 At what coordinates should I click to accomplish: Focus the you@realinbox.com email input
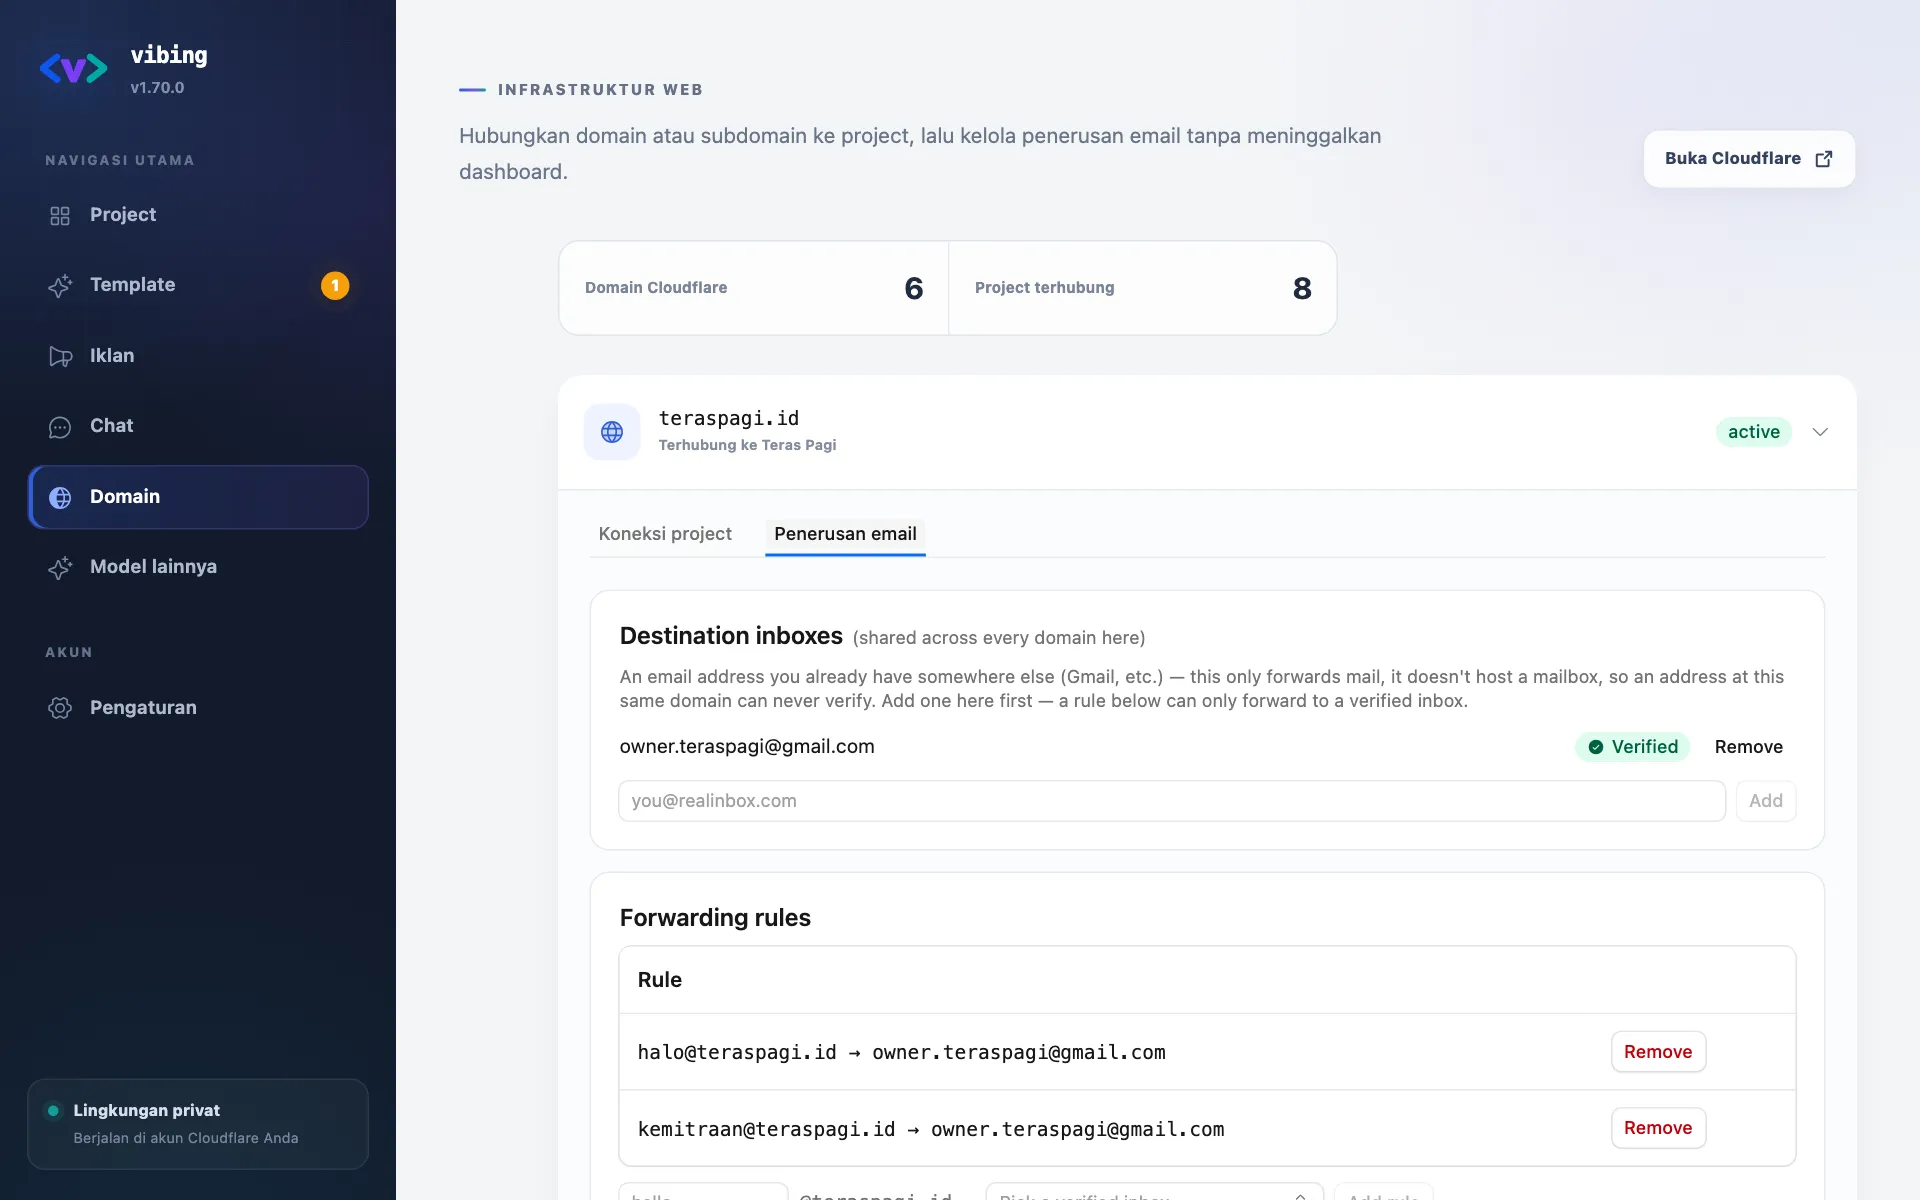coord(1172,801)
